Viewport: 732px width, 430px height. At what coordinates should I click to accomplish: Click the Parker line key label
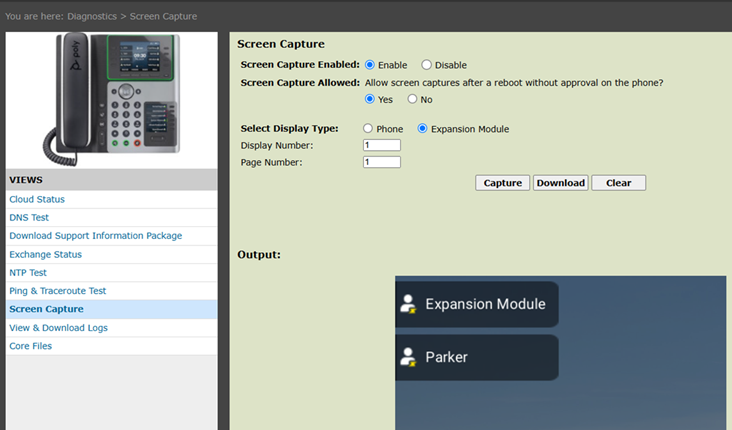coord(446,357)
